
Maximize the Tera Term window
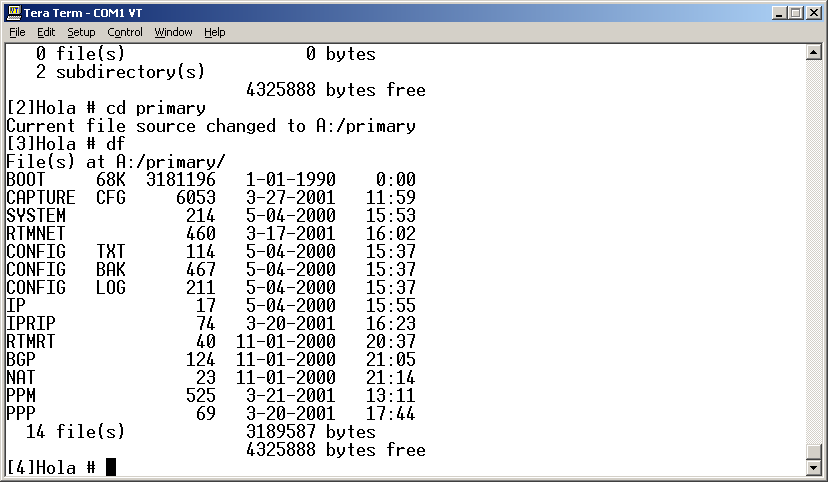pyautogui.click(x=795, y=13)
